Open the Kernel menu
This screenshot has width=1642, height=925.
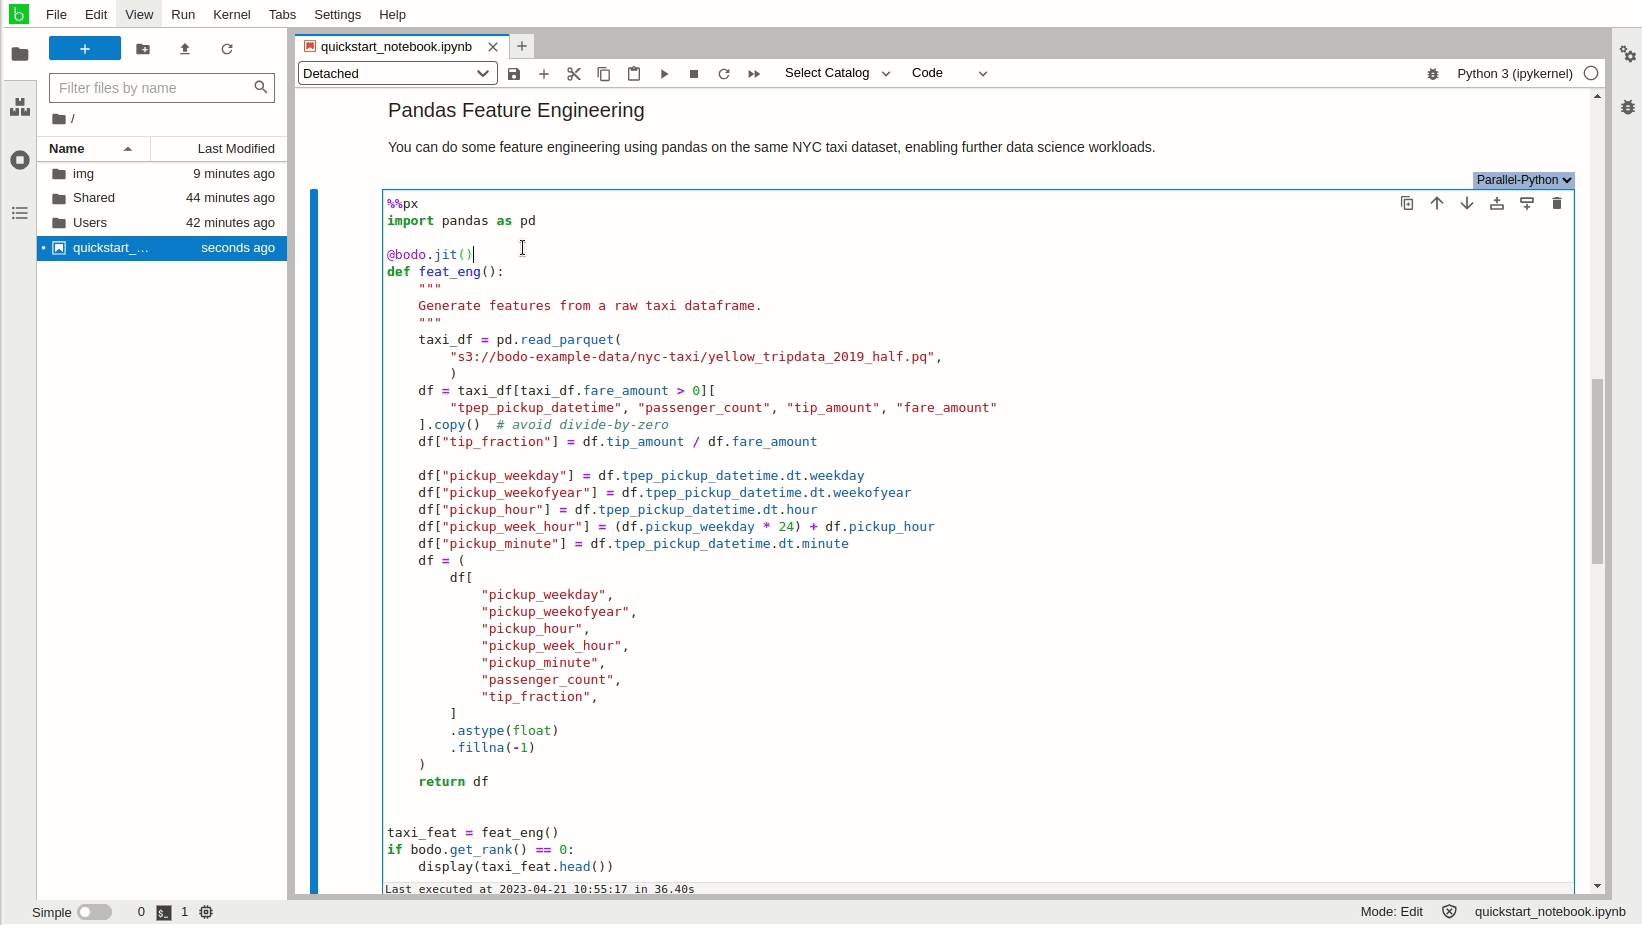pos(231,15)
